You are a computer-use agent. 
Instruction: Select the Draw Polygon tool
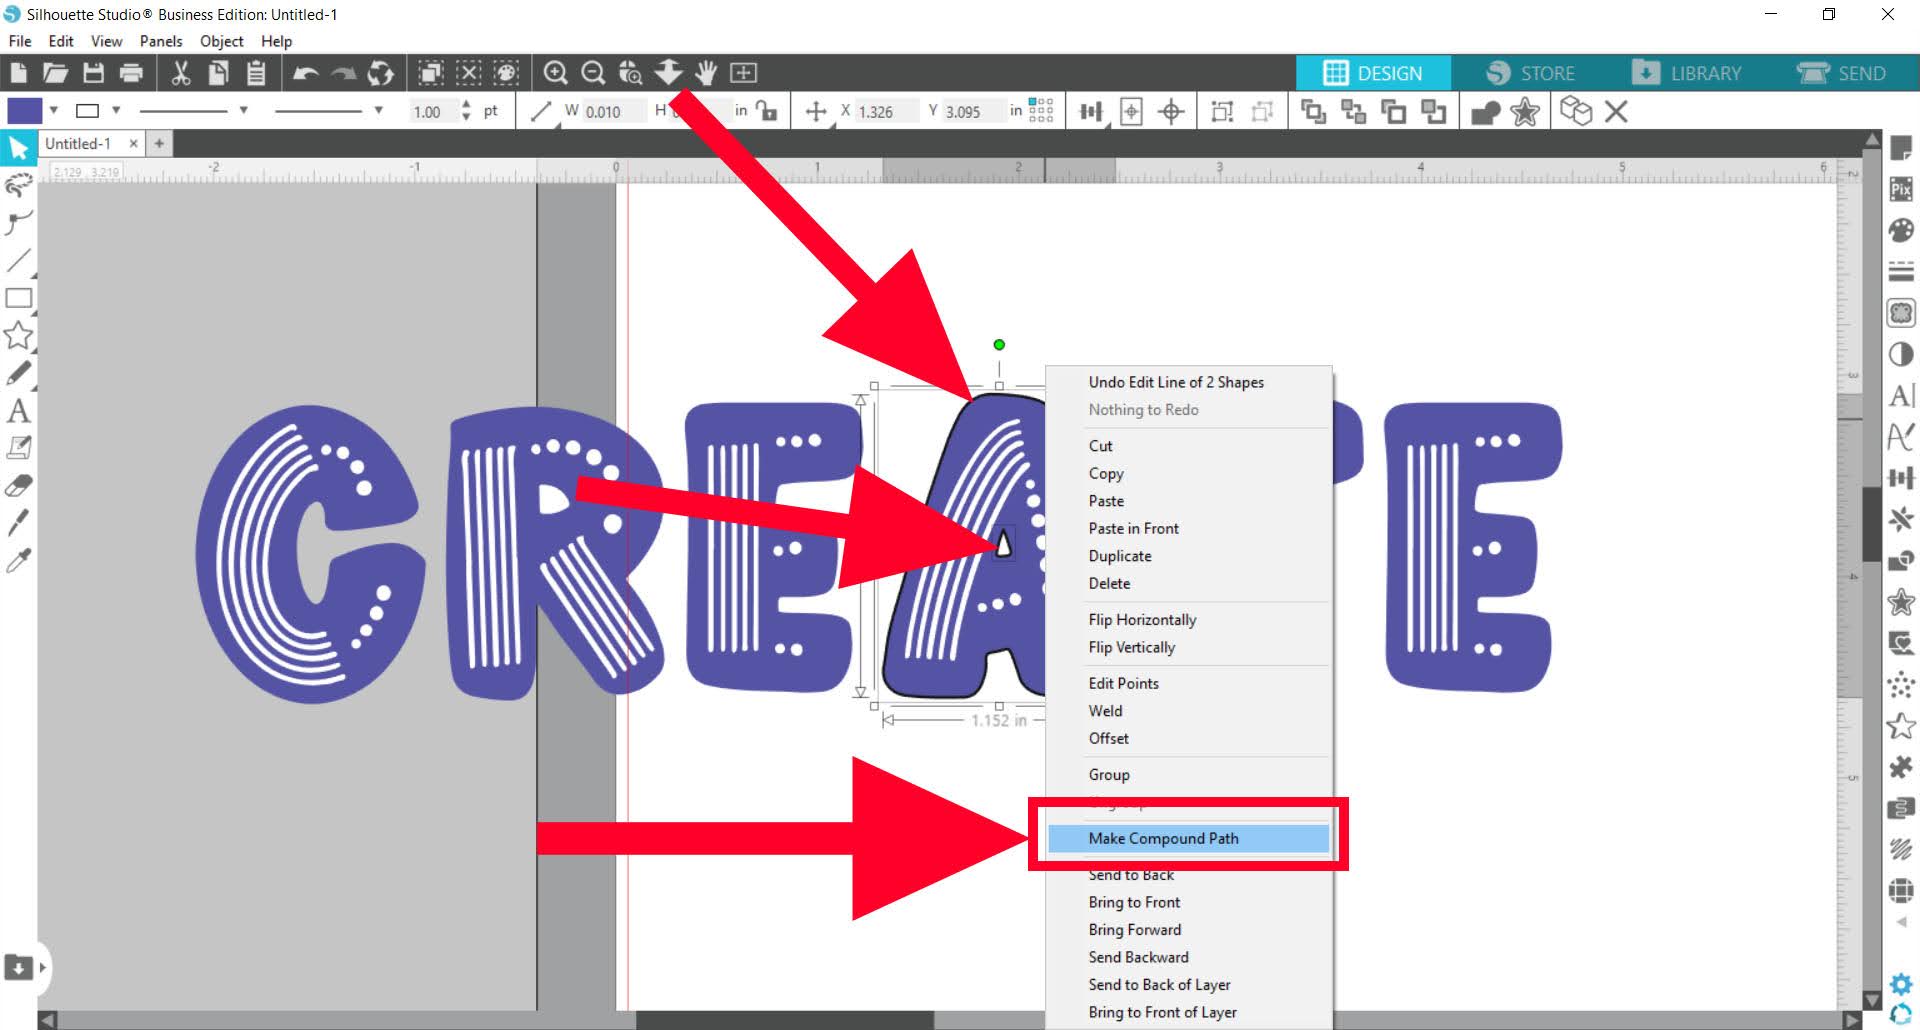[18, 333]
